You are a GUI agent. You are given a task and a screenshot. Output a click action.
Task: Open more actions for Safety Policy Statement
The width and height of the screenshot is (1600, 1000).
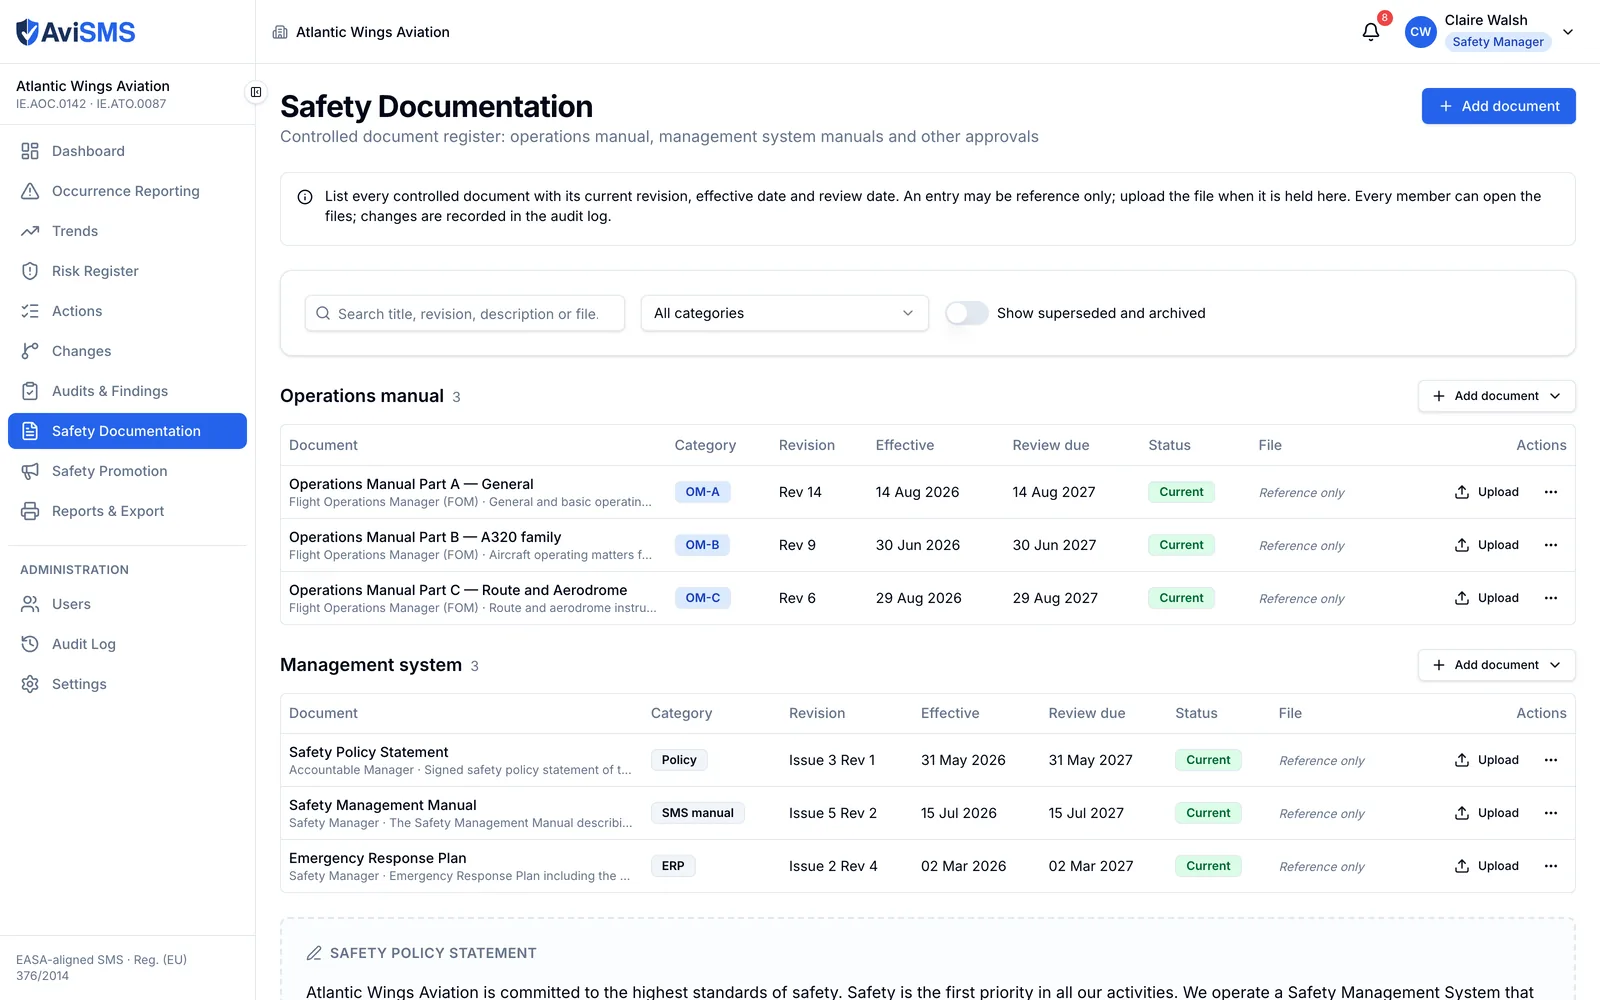[1551, 760]
